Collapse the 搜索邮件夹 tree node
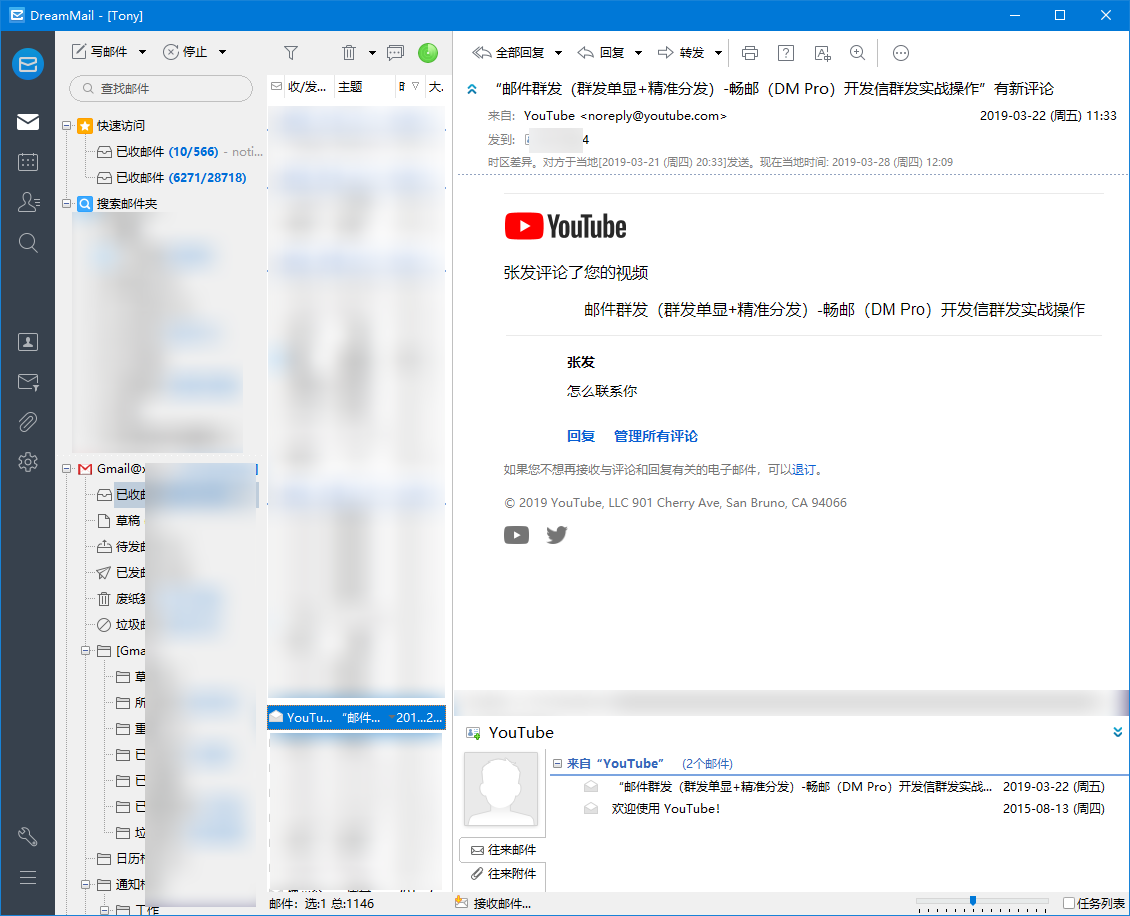 [x=66, y=204]
